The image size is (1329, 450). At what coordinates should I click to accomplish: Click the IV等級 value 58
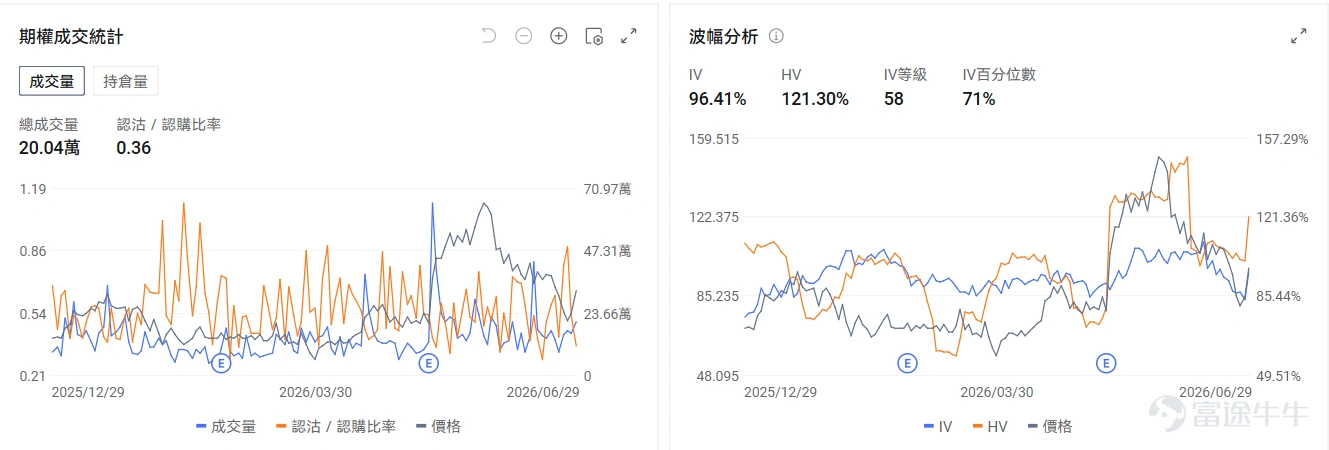click(894, 99)
